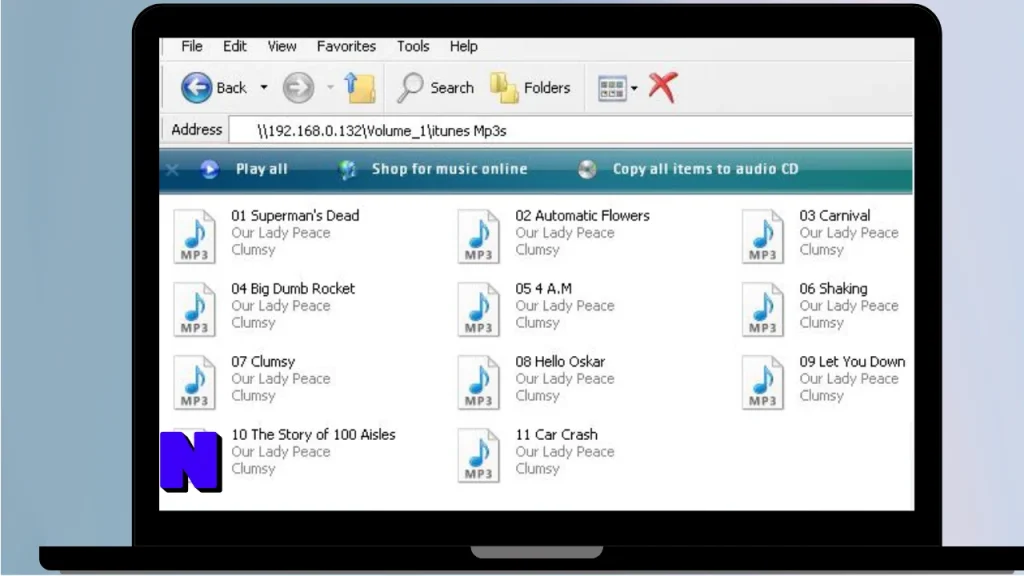The height and width of the screenshot is (576, 1024).
Task: Click file name 02 Automatic Flowers
Action: pyautogui.click(x=583, y=216)
